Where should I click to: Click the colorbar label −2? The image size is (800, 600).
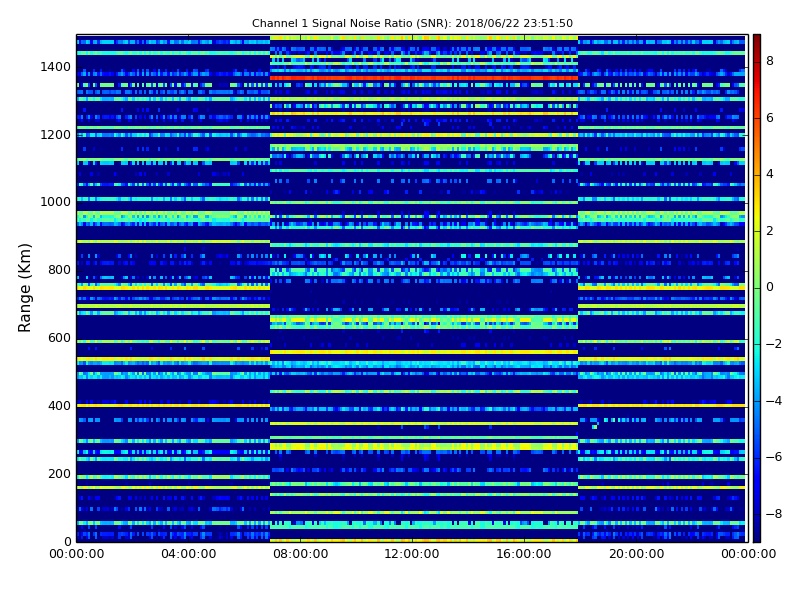774,344
